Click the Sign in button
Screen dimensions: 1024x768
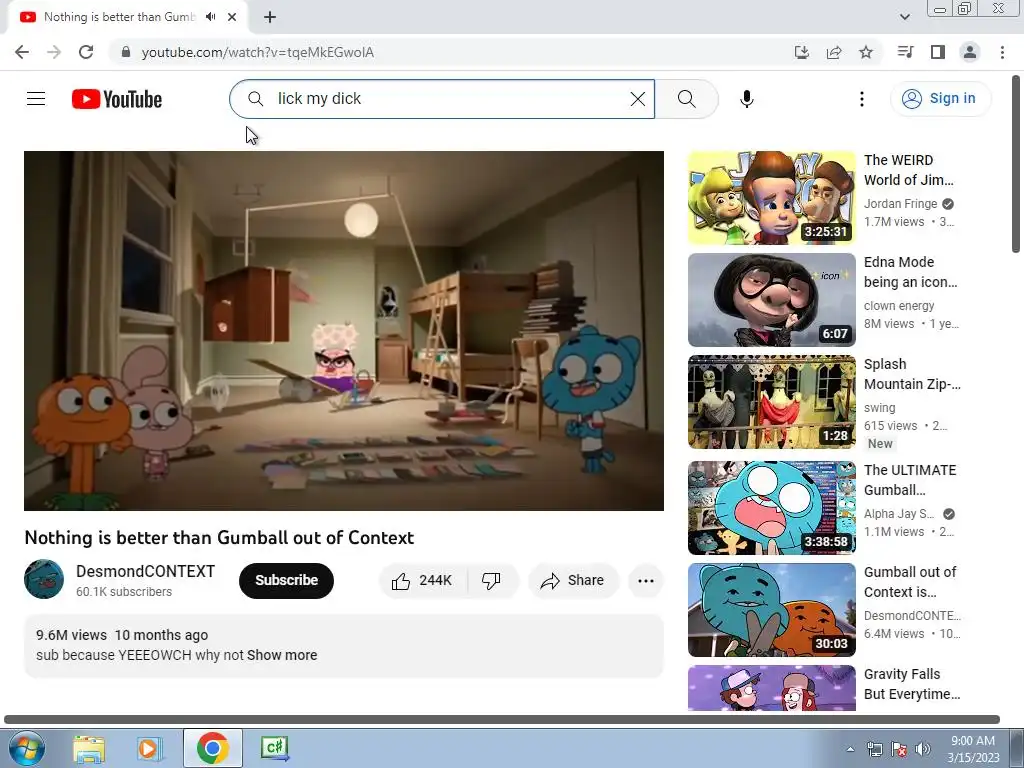click(940, 99)
